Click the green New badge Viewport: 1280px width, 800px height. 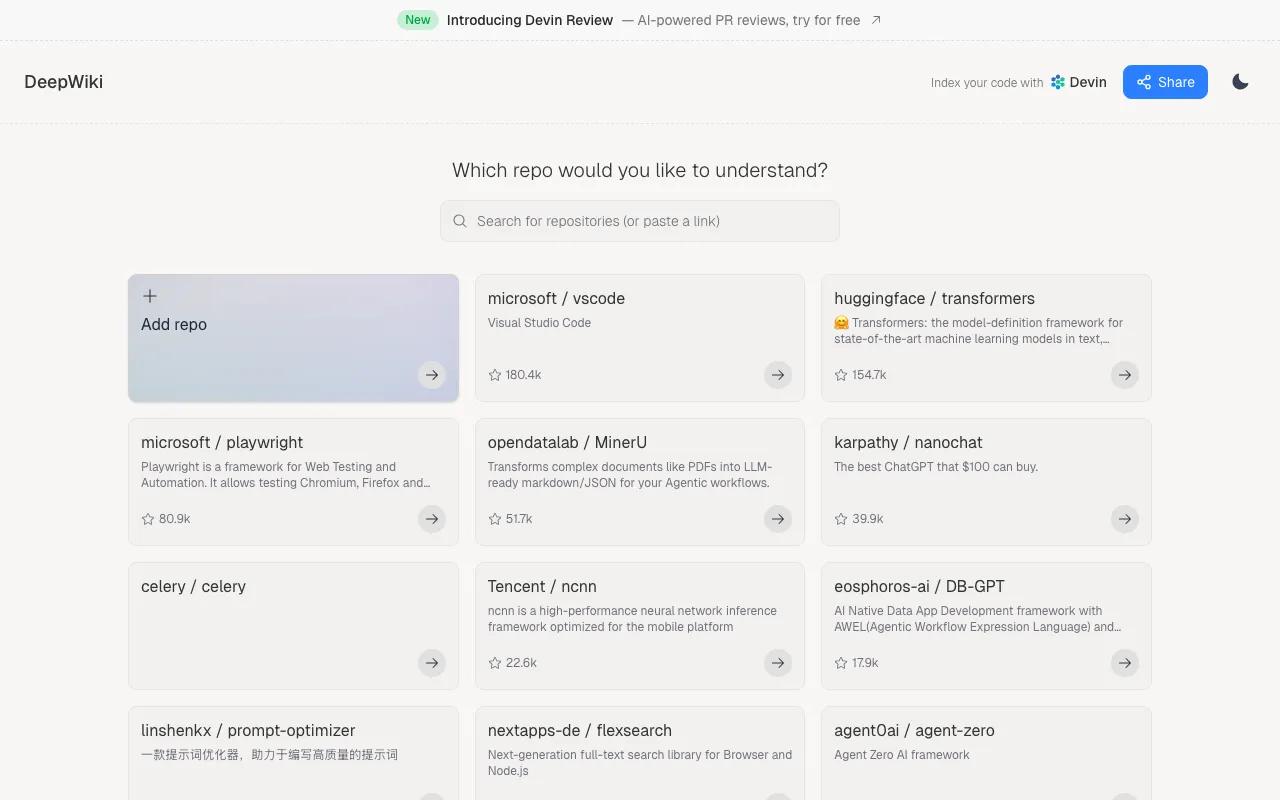[x=418, y=20]
